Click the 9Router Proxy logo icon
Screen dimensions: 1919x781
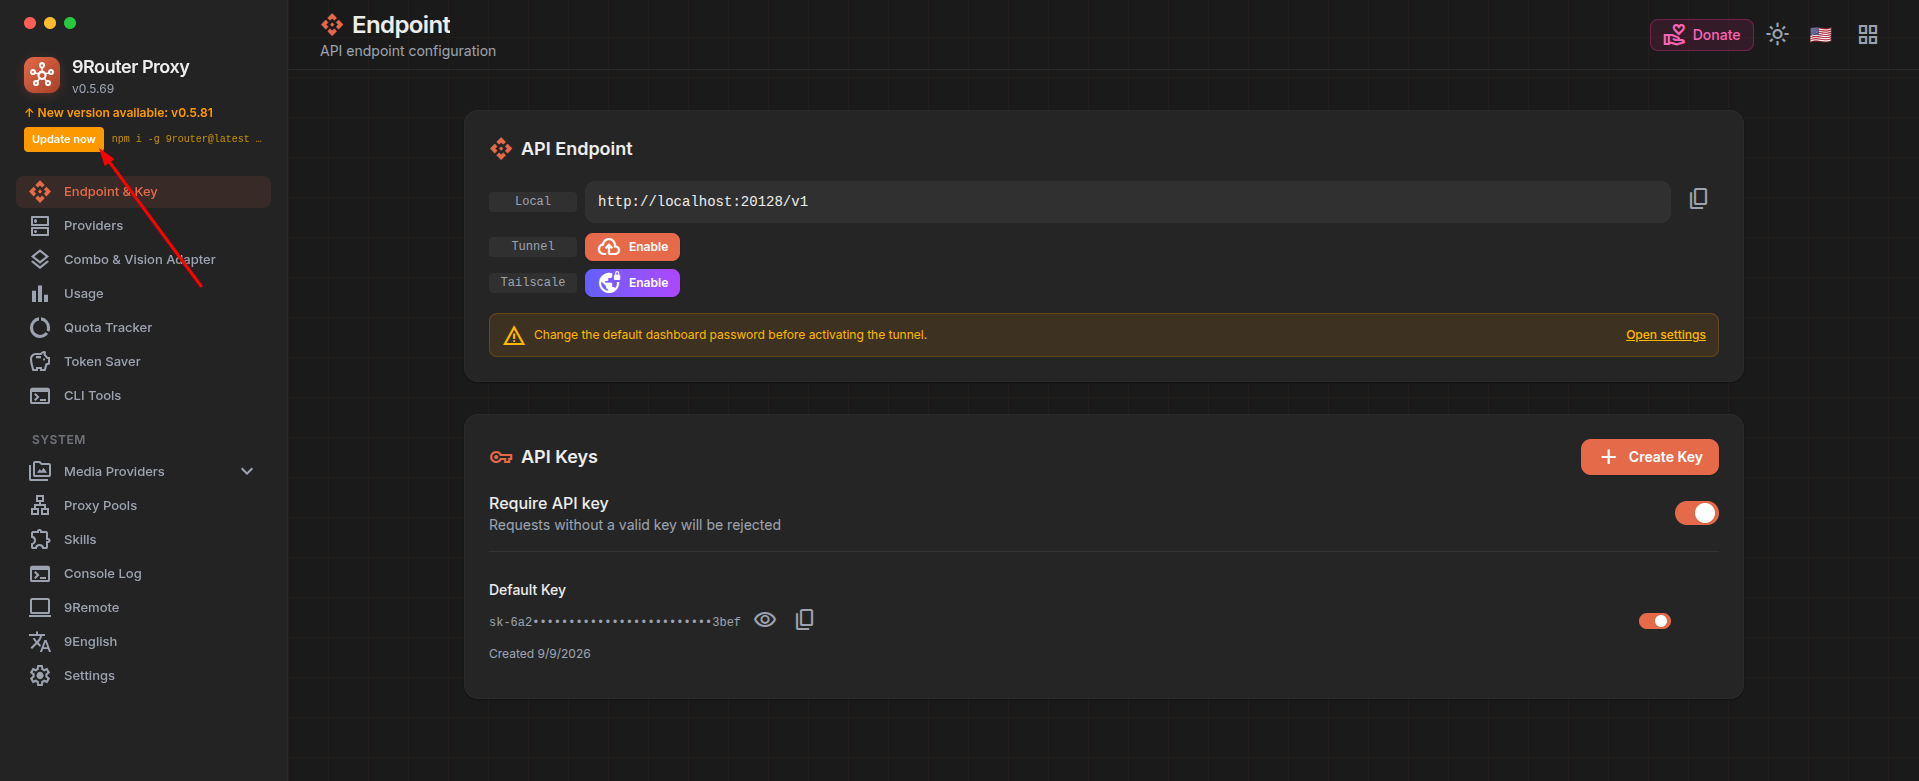tap(42, 75)
